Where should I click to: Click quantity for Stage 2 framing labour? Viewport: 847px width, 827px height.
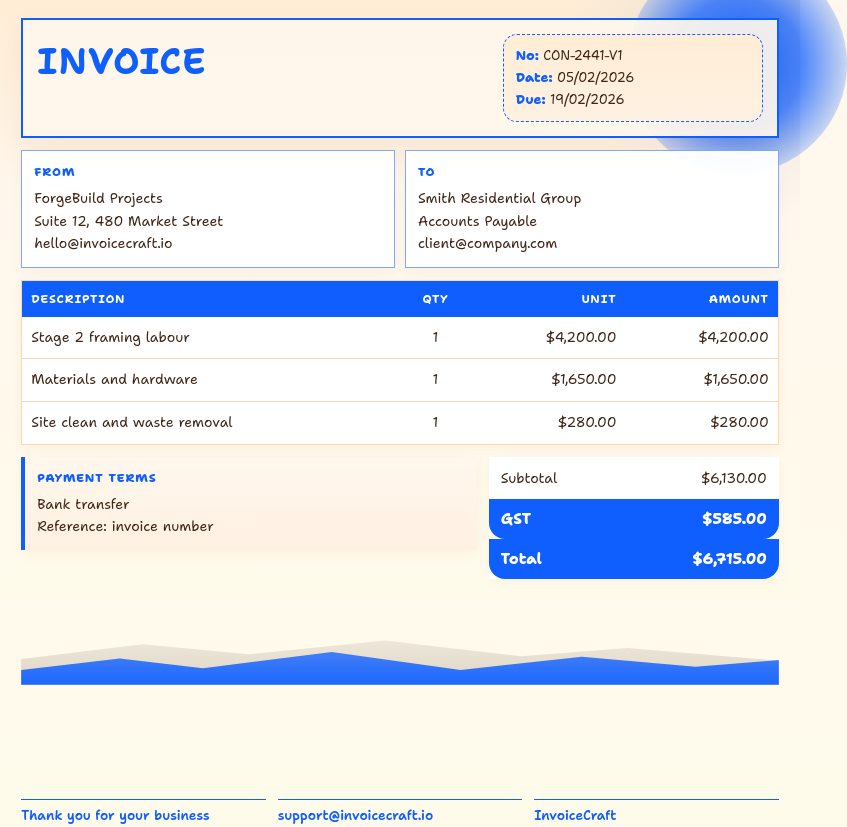tap(435, 338)
